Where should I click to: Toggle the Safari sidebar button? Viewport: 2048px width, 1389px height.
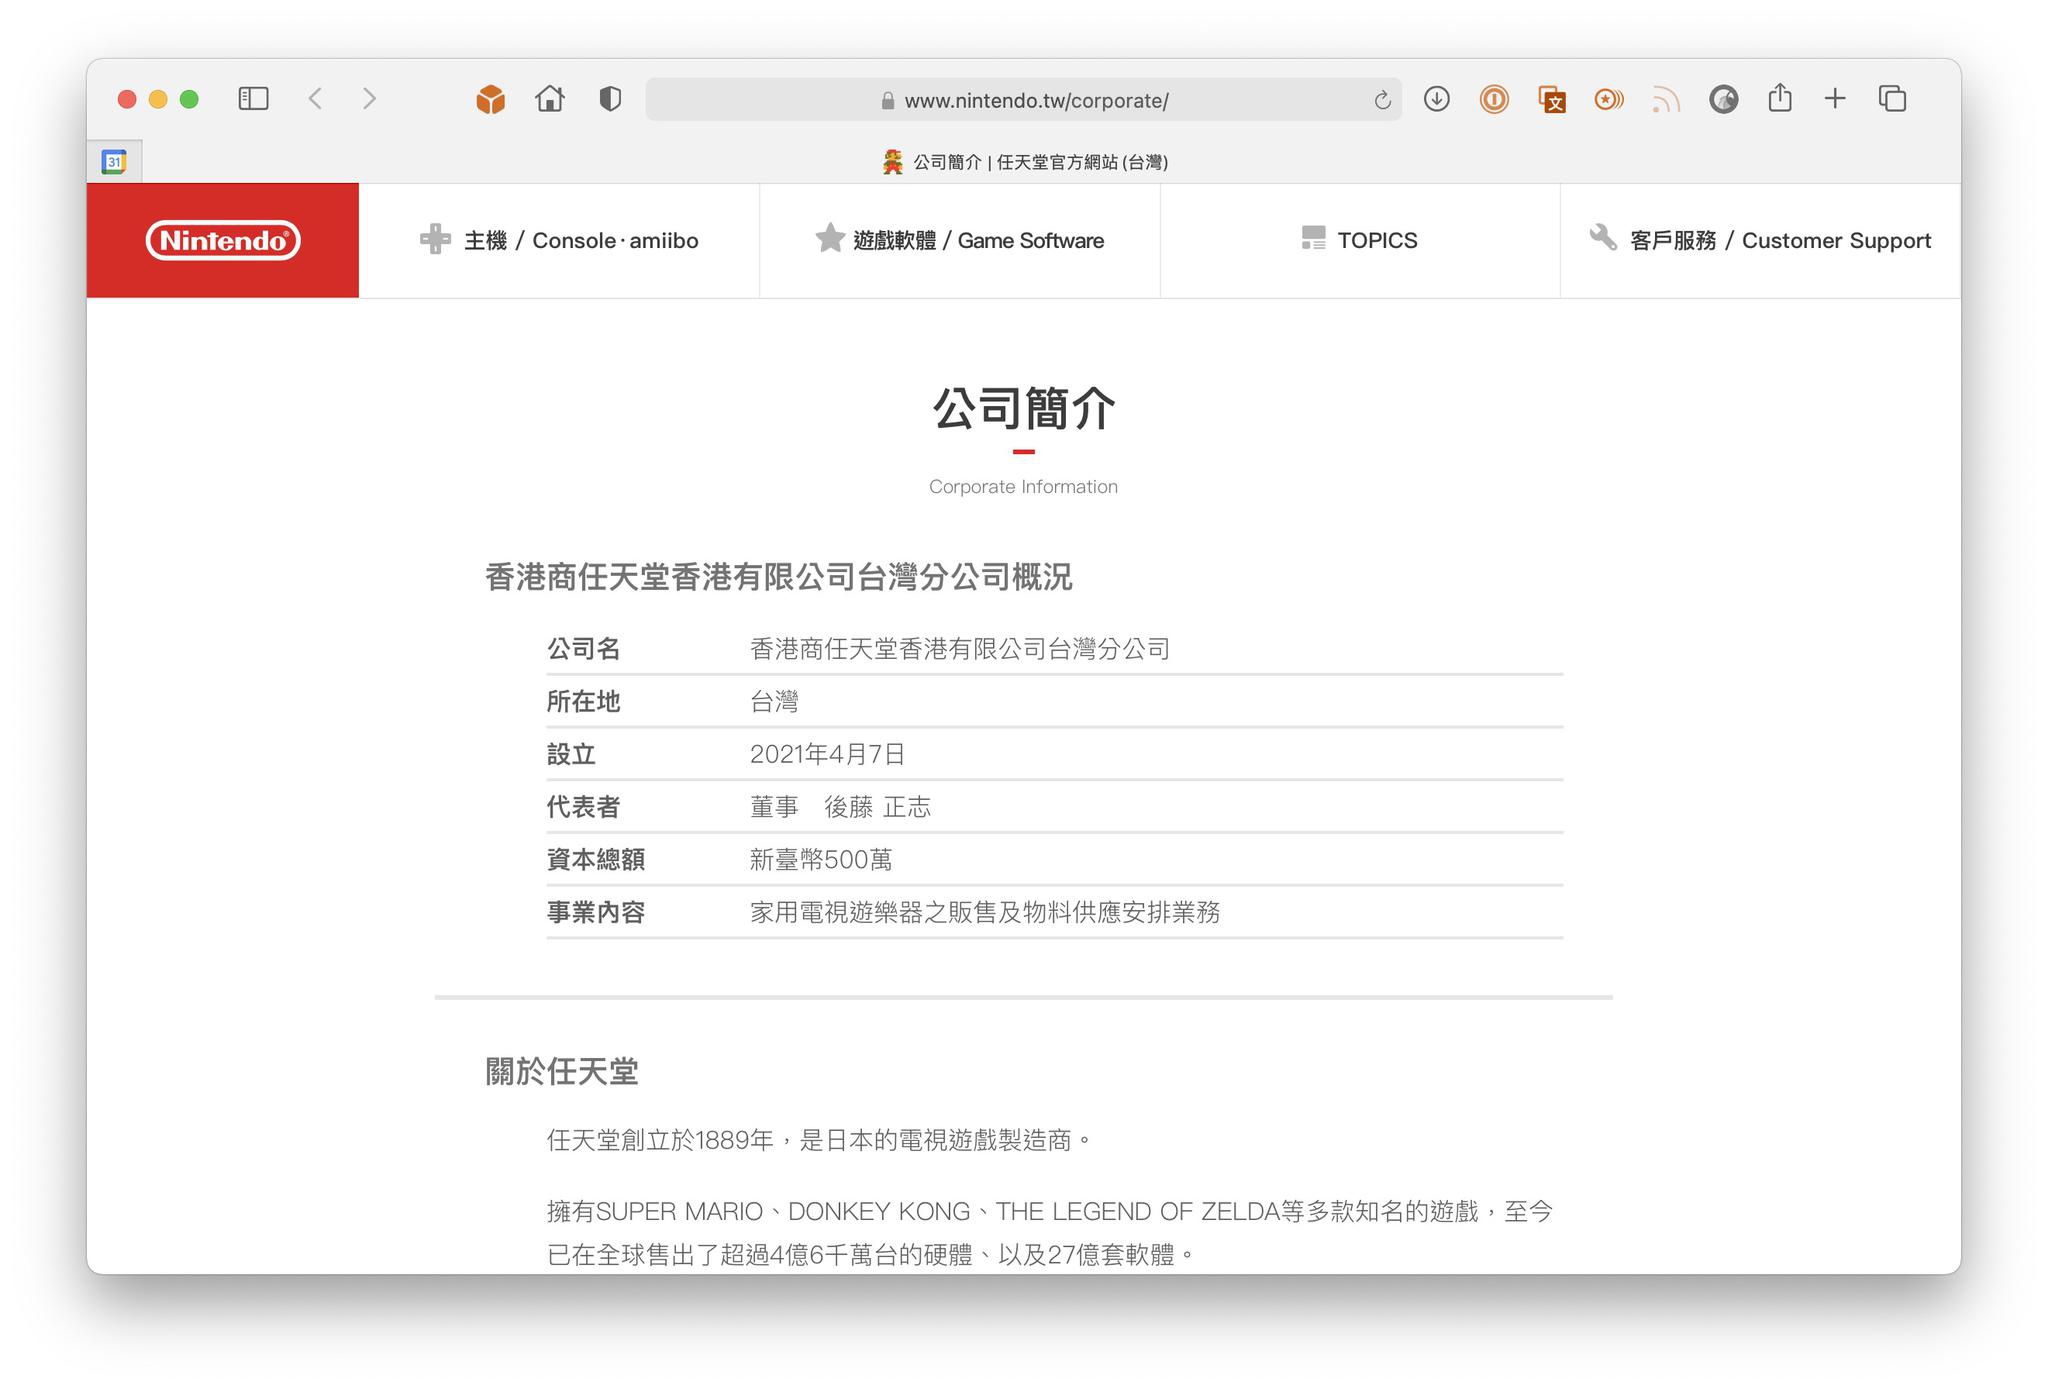(253, 99)
